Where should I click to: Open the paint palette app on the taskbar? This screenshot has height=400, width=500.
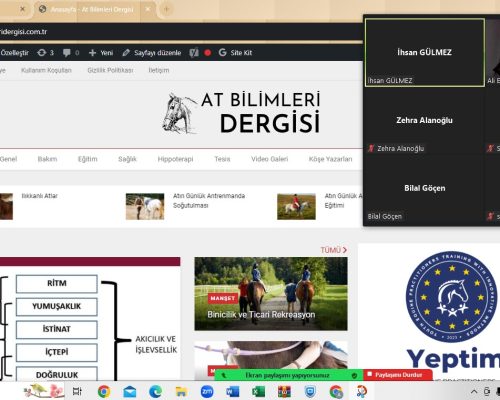pos(362,391)
